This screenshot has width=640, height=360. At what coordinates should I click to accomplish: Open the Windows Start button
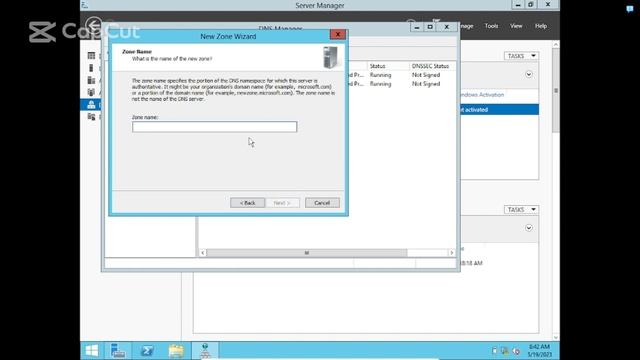click(92, 351)
